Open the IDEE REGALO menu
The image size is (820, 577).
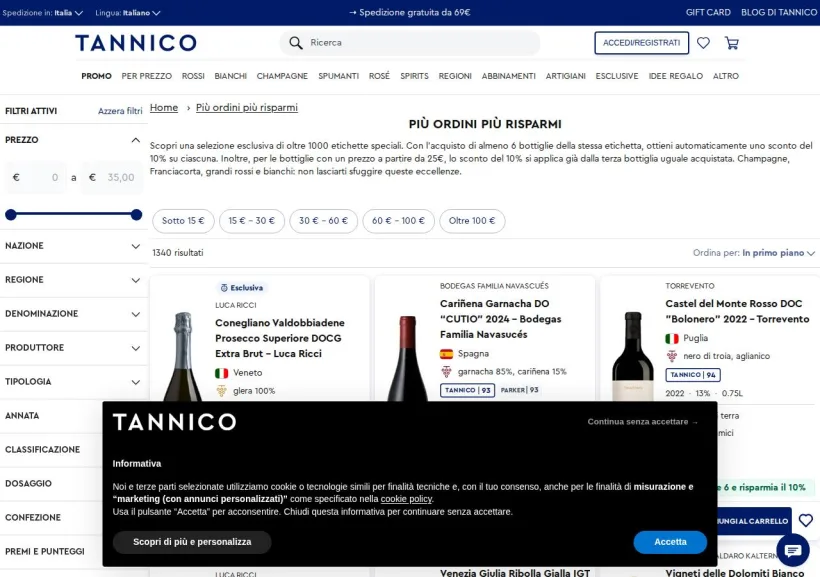click(676, 76)
